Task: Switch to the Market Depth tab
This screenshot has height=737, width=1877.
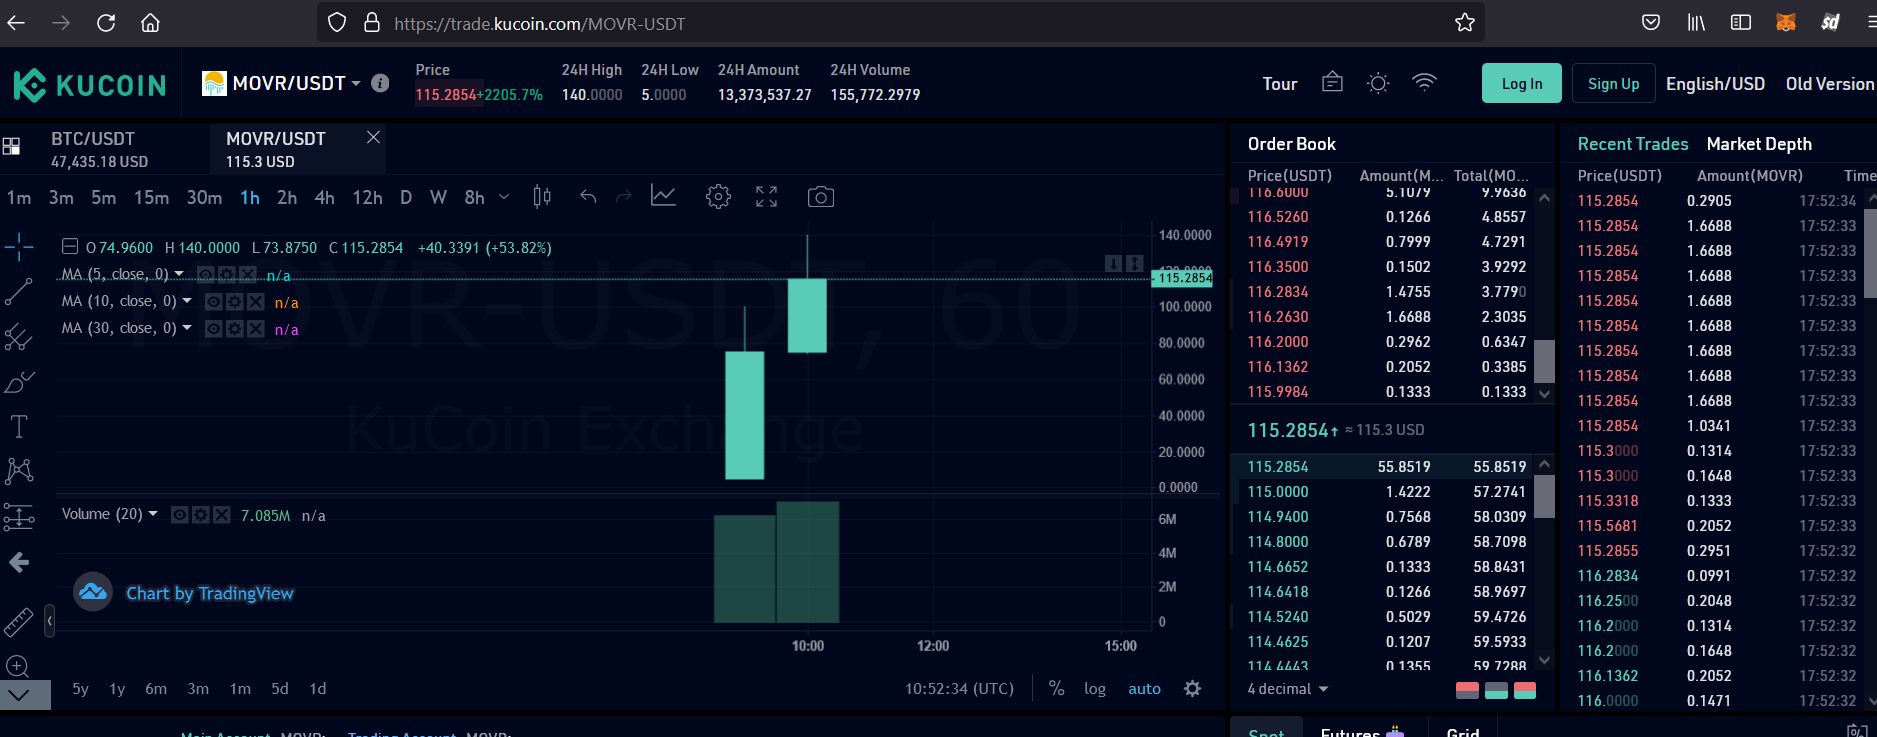Action: click(x=1759, y=144)
